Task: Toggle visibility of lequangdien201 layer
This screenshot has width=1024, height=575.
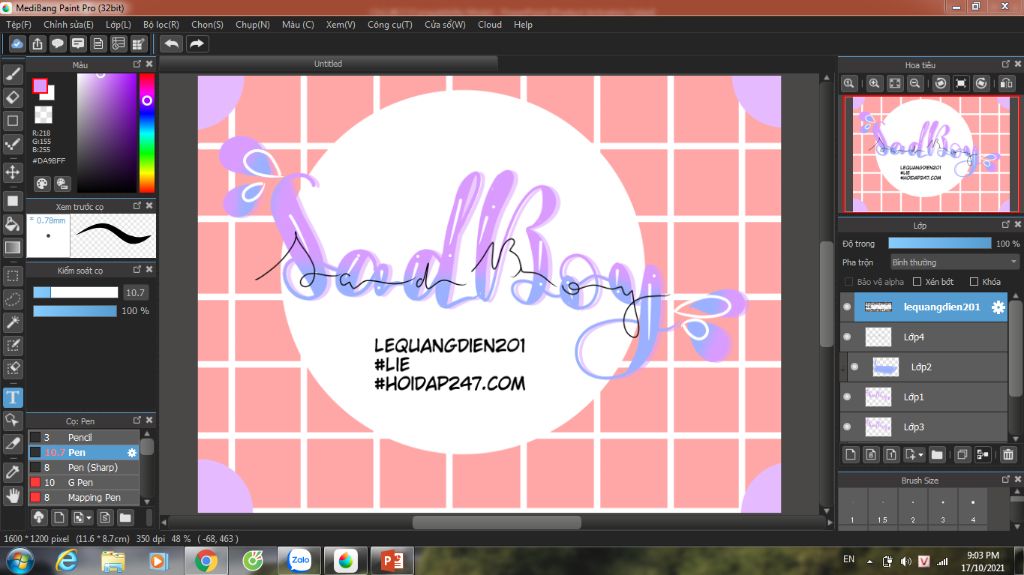Action: click(x=847, y=306)
